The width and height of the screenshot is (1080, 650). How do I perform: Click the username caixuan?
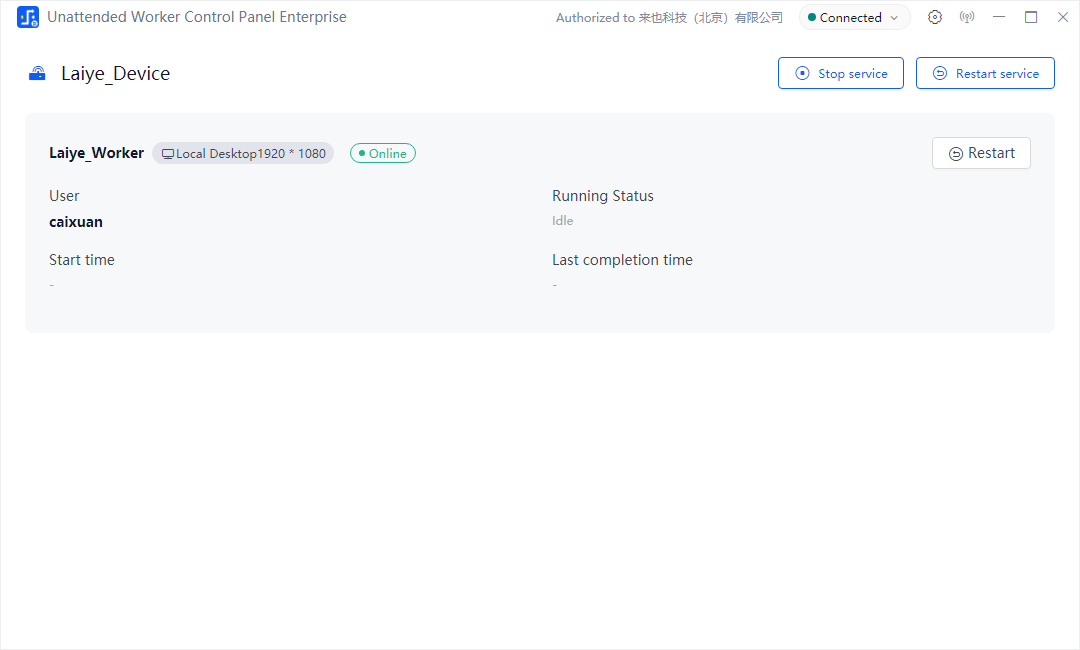[x=76, y=222]
